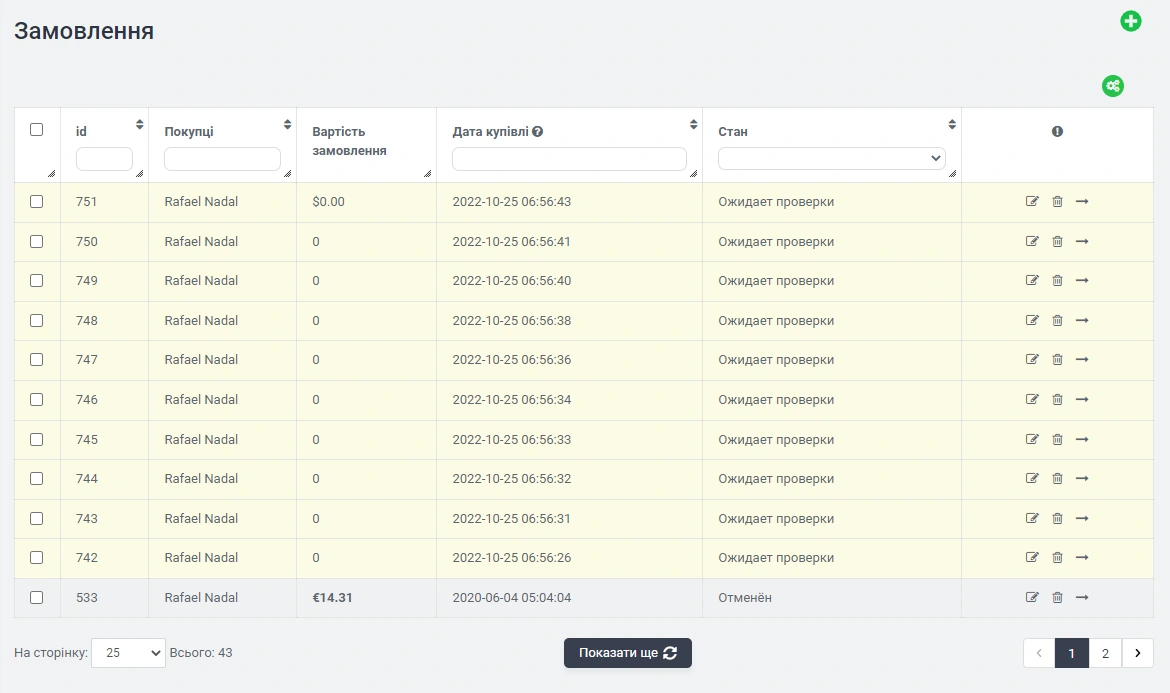Open the Стан filter dropdown
Viewport: 1170px width, 693px height.
(x=831, y=159)
